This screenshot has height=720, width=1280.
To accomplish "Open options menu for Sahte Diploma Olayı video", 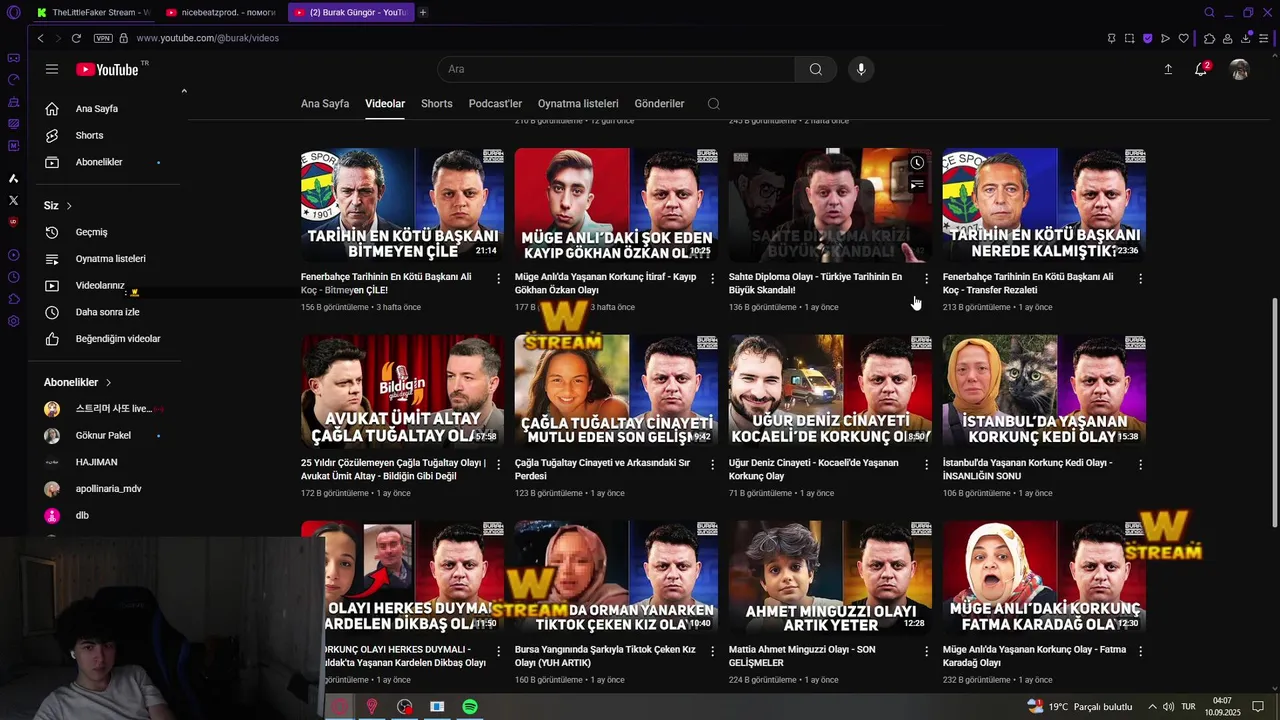I will (x=926, y=278).
